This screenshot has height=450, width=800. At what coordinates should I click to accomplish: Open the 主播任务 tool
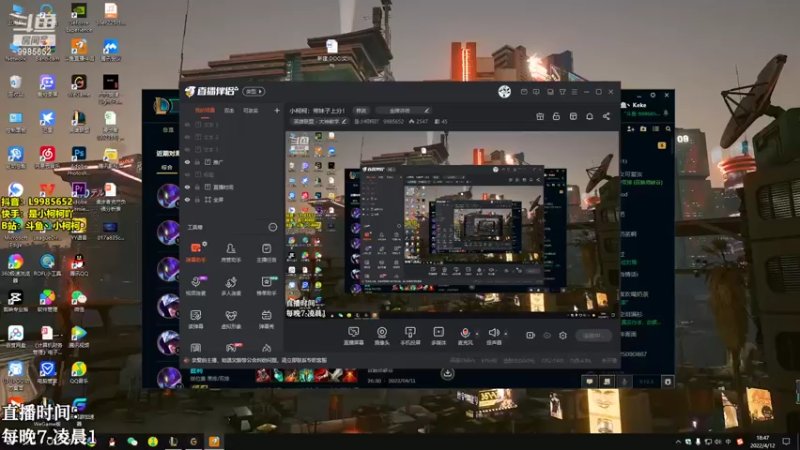point(266,252)
